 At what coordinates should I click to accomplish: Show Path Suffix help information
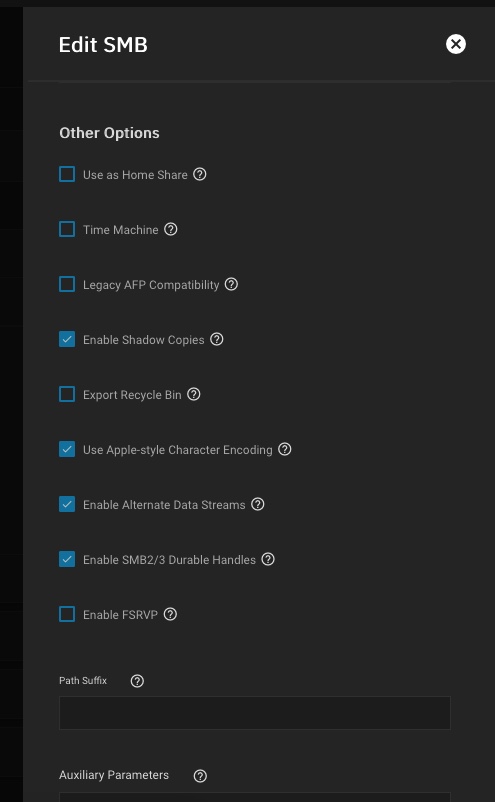(137, 681)
